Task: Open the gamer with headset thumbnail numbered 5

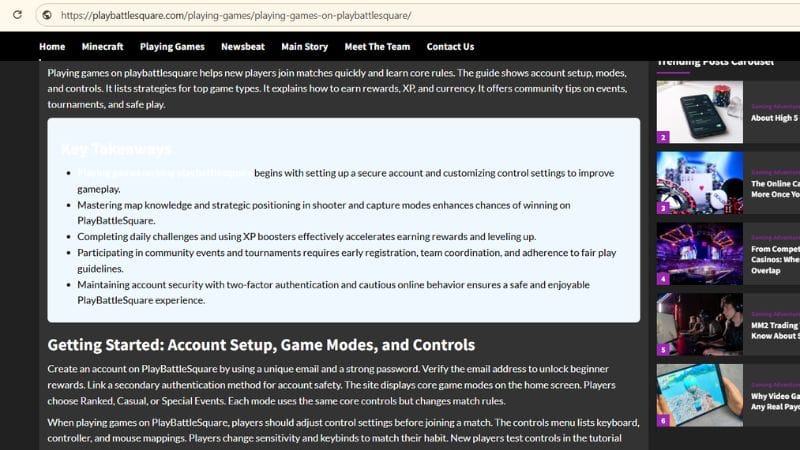Action: click(x=699, y=324)
